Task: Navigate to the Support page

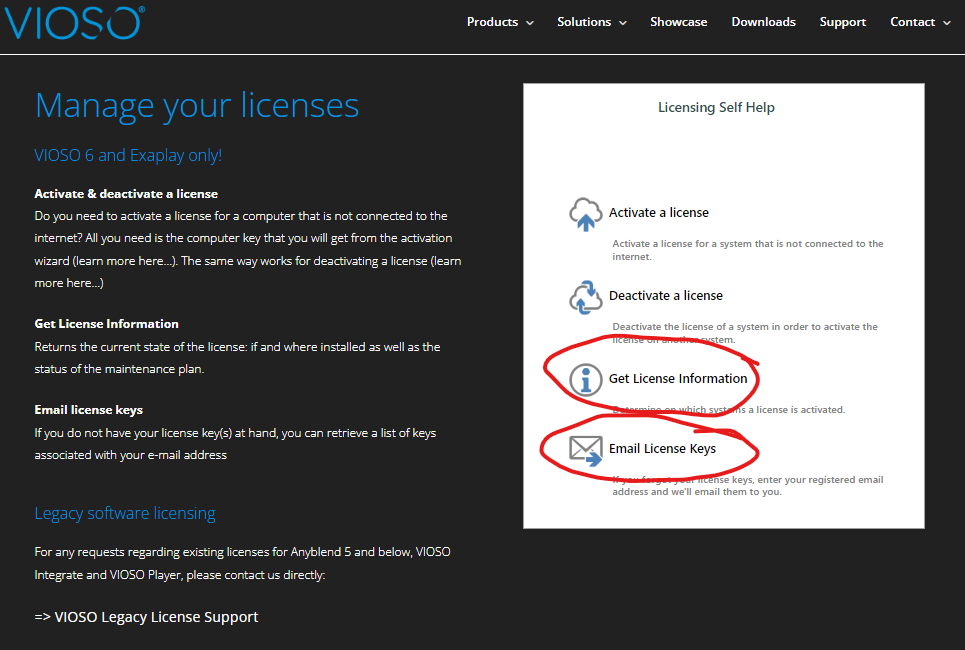Action: click(x=843, y=22)
